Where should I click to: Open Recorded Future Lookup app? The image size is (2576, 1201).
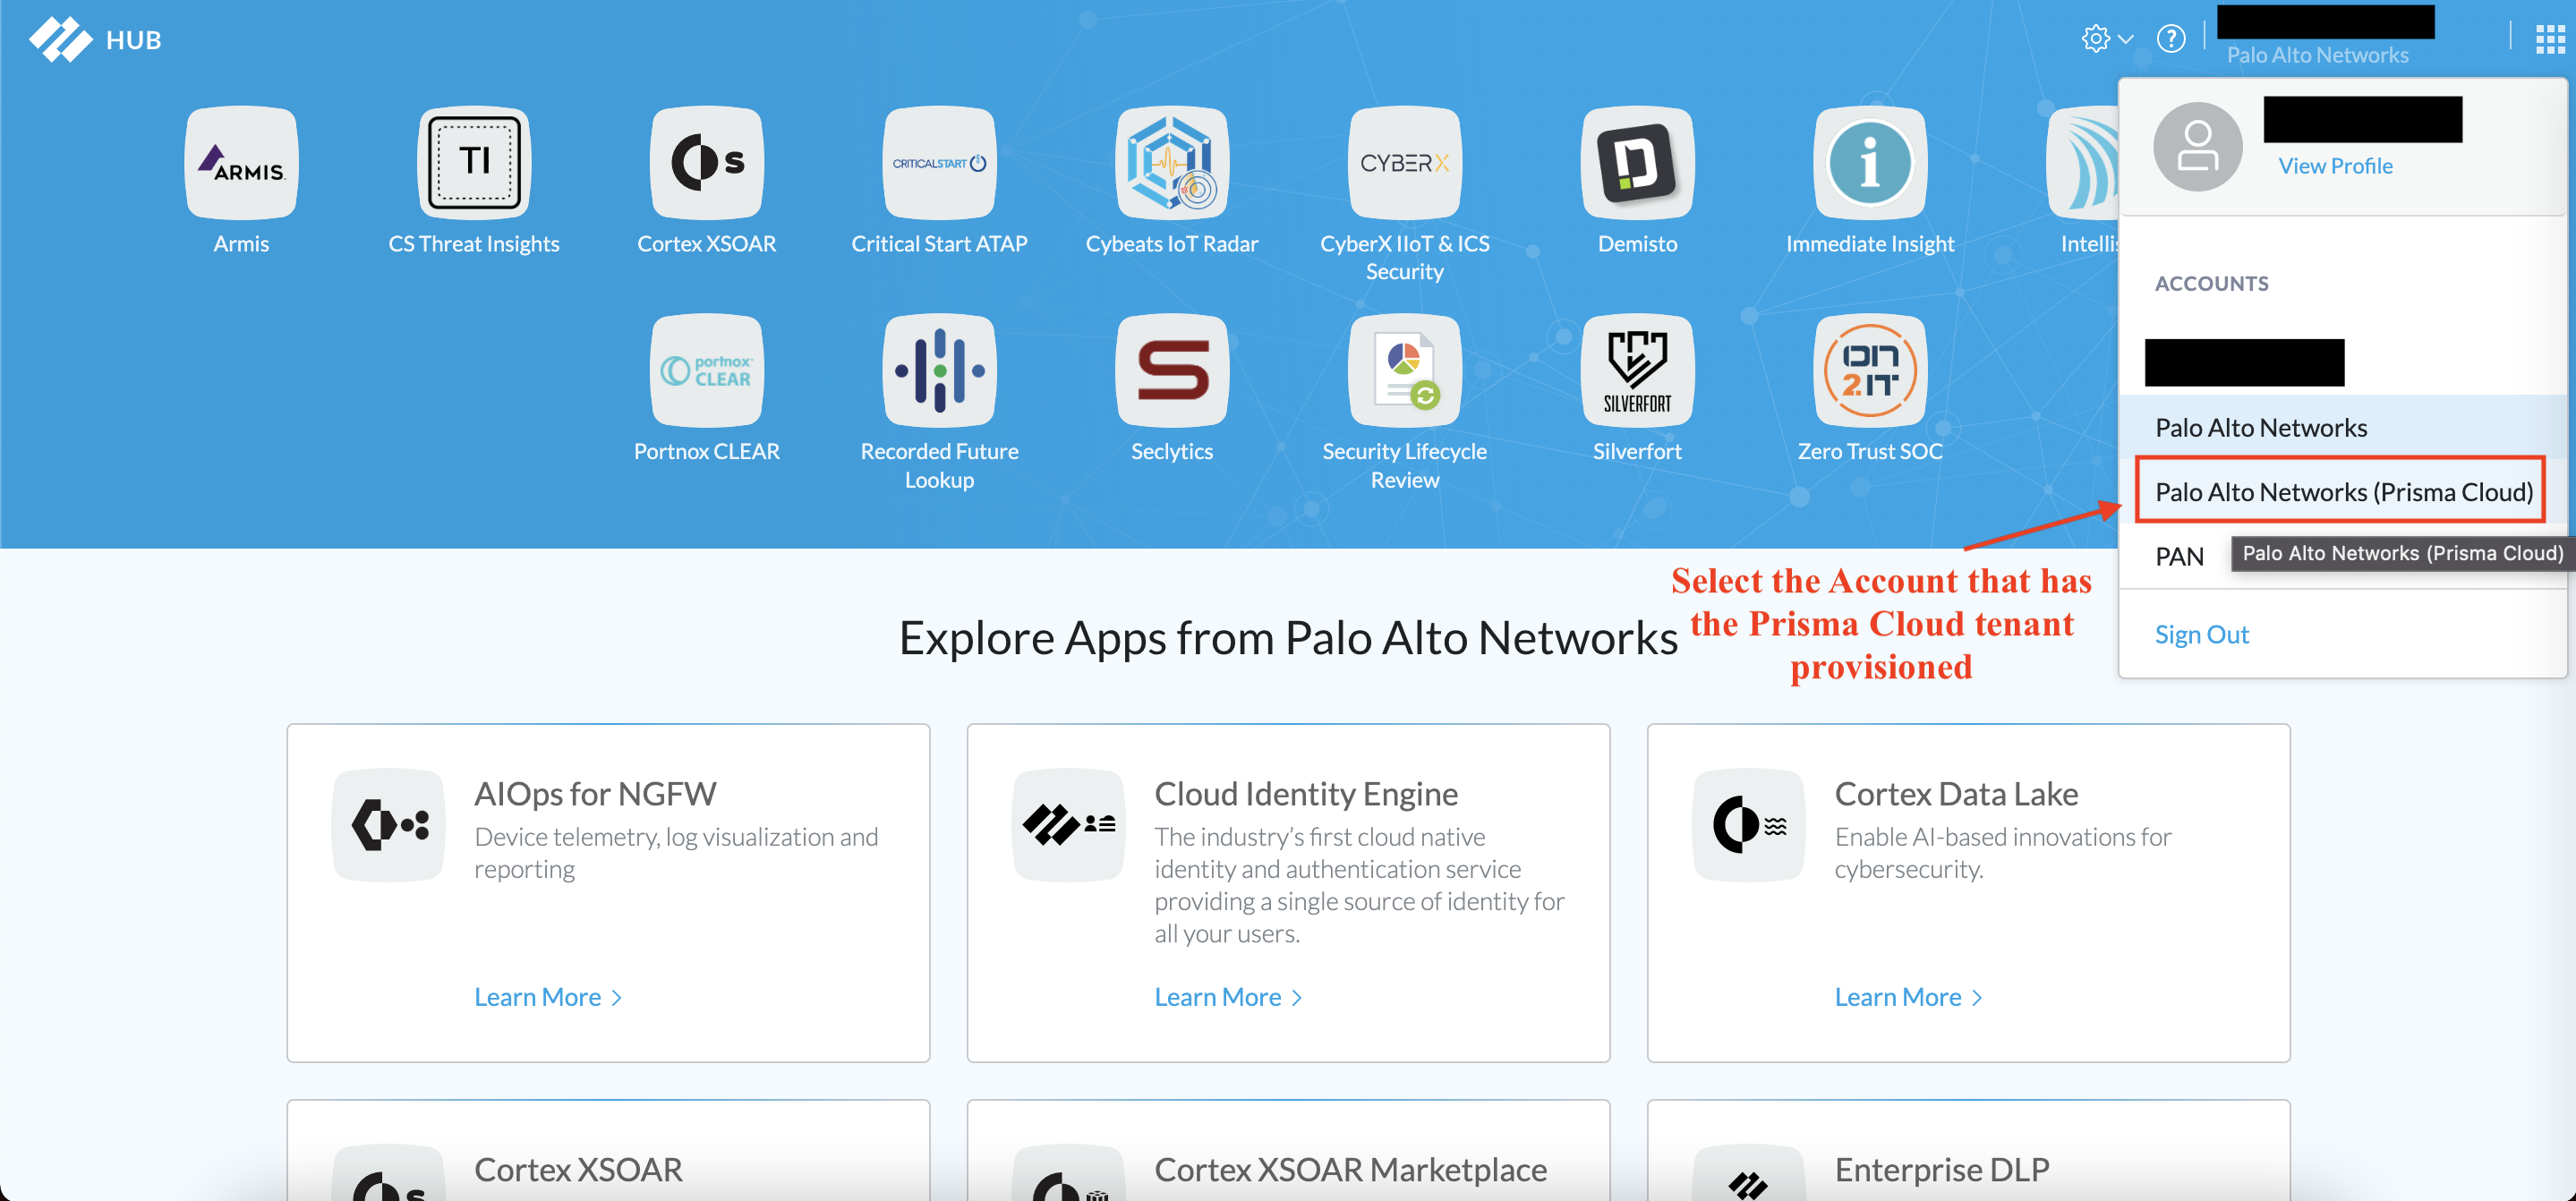[939, 371]
